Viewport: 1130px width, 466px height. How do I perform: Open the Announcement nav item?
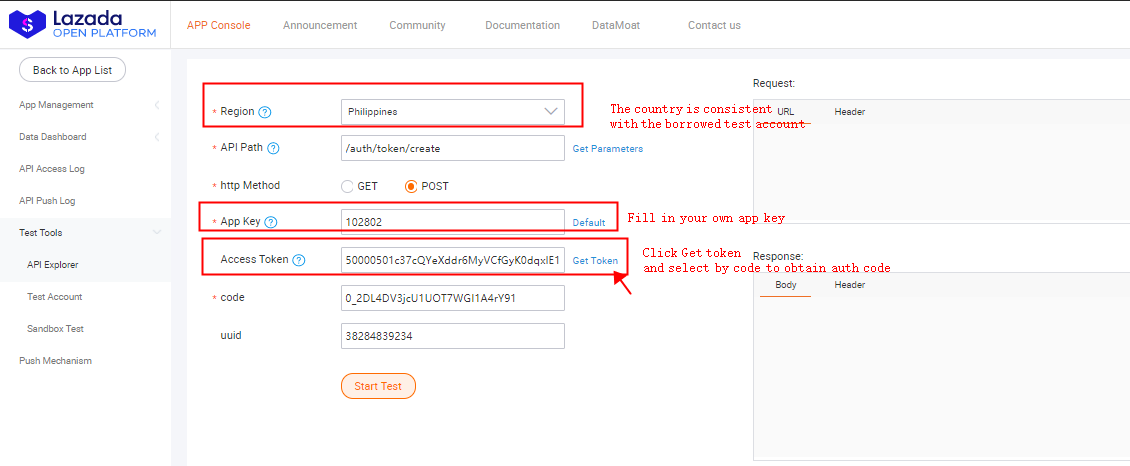[x=320, y=25]
